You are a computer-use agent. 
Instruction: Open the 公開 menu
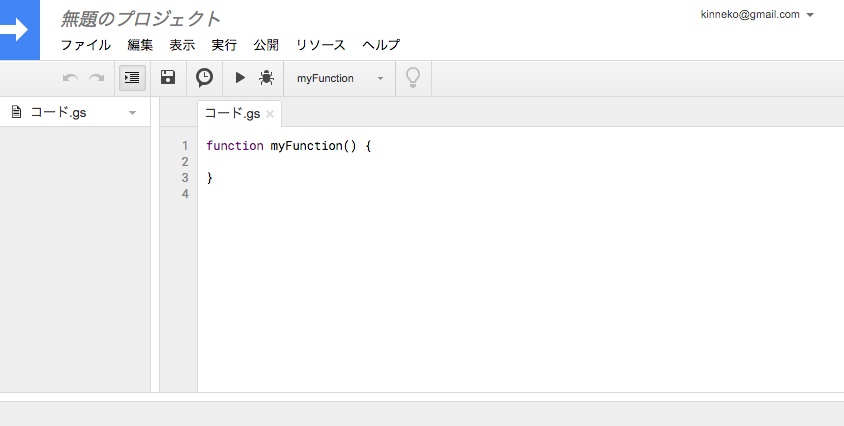point(266,45)
